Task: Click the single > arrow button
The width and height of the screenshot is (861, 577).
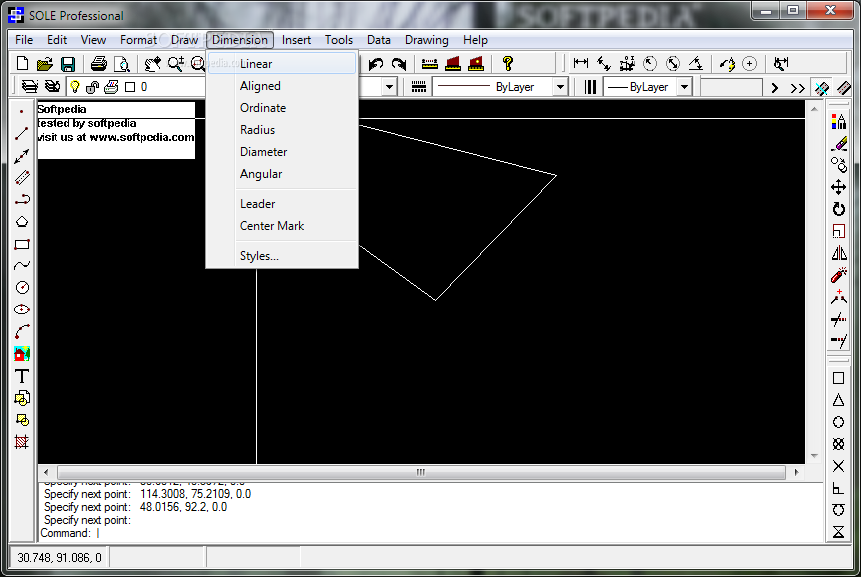Action: tap(775, 88)
